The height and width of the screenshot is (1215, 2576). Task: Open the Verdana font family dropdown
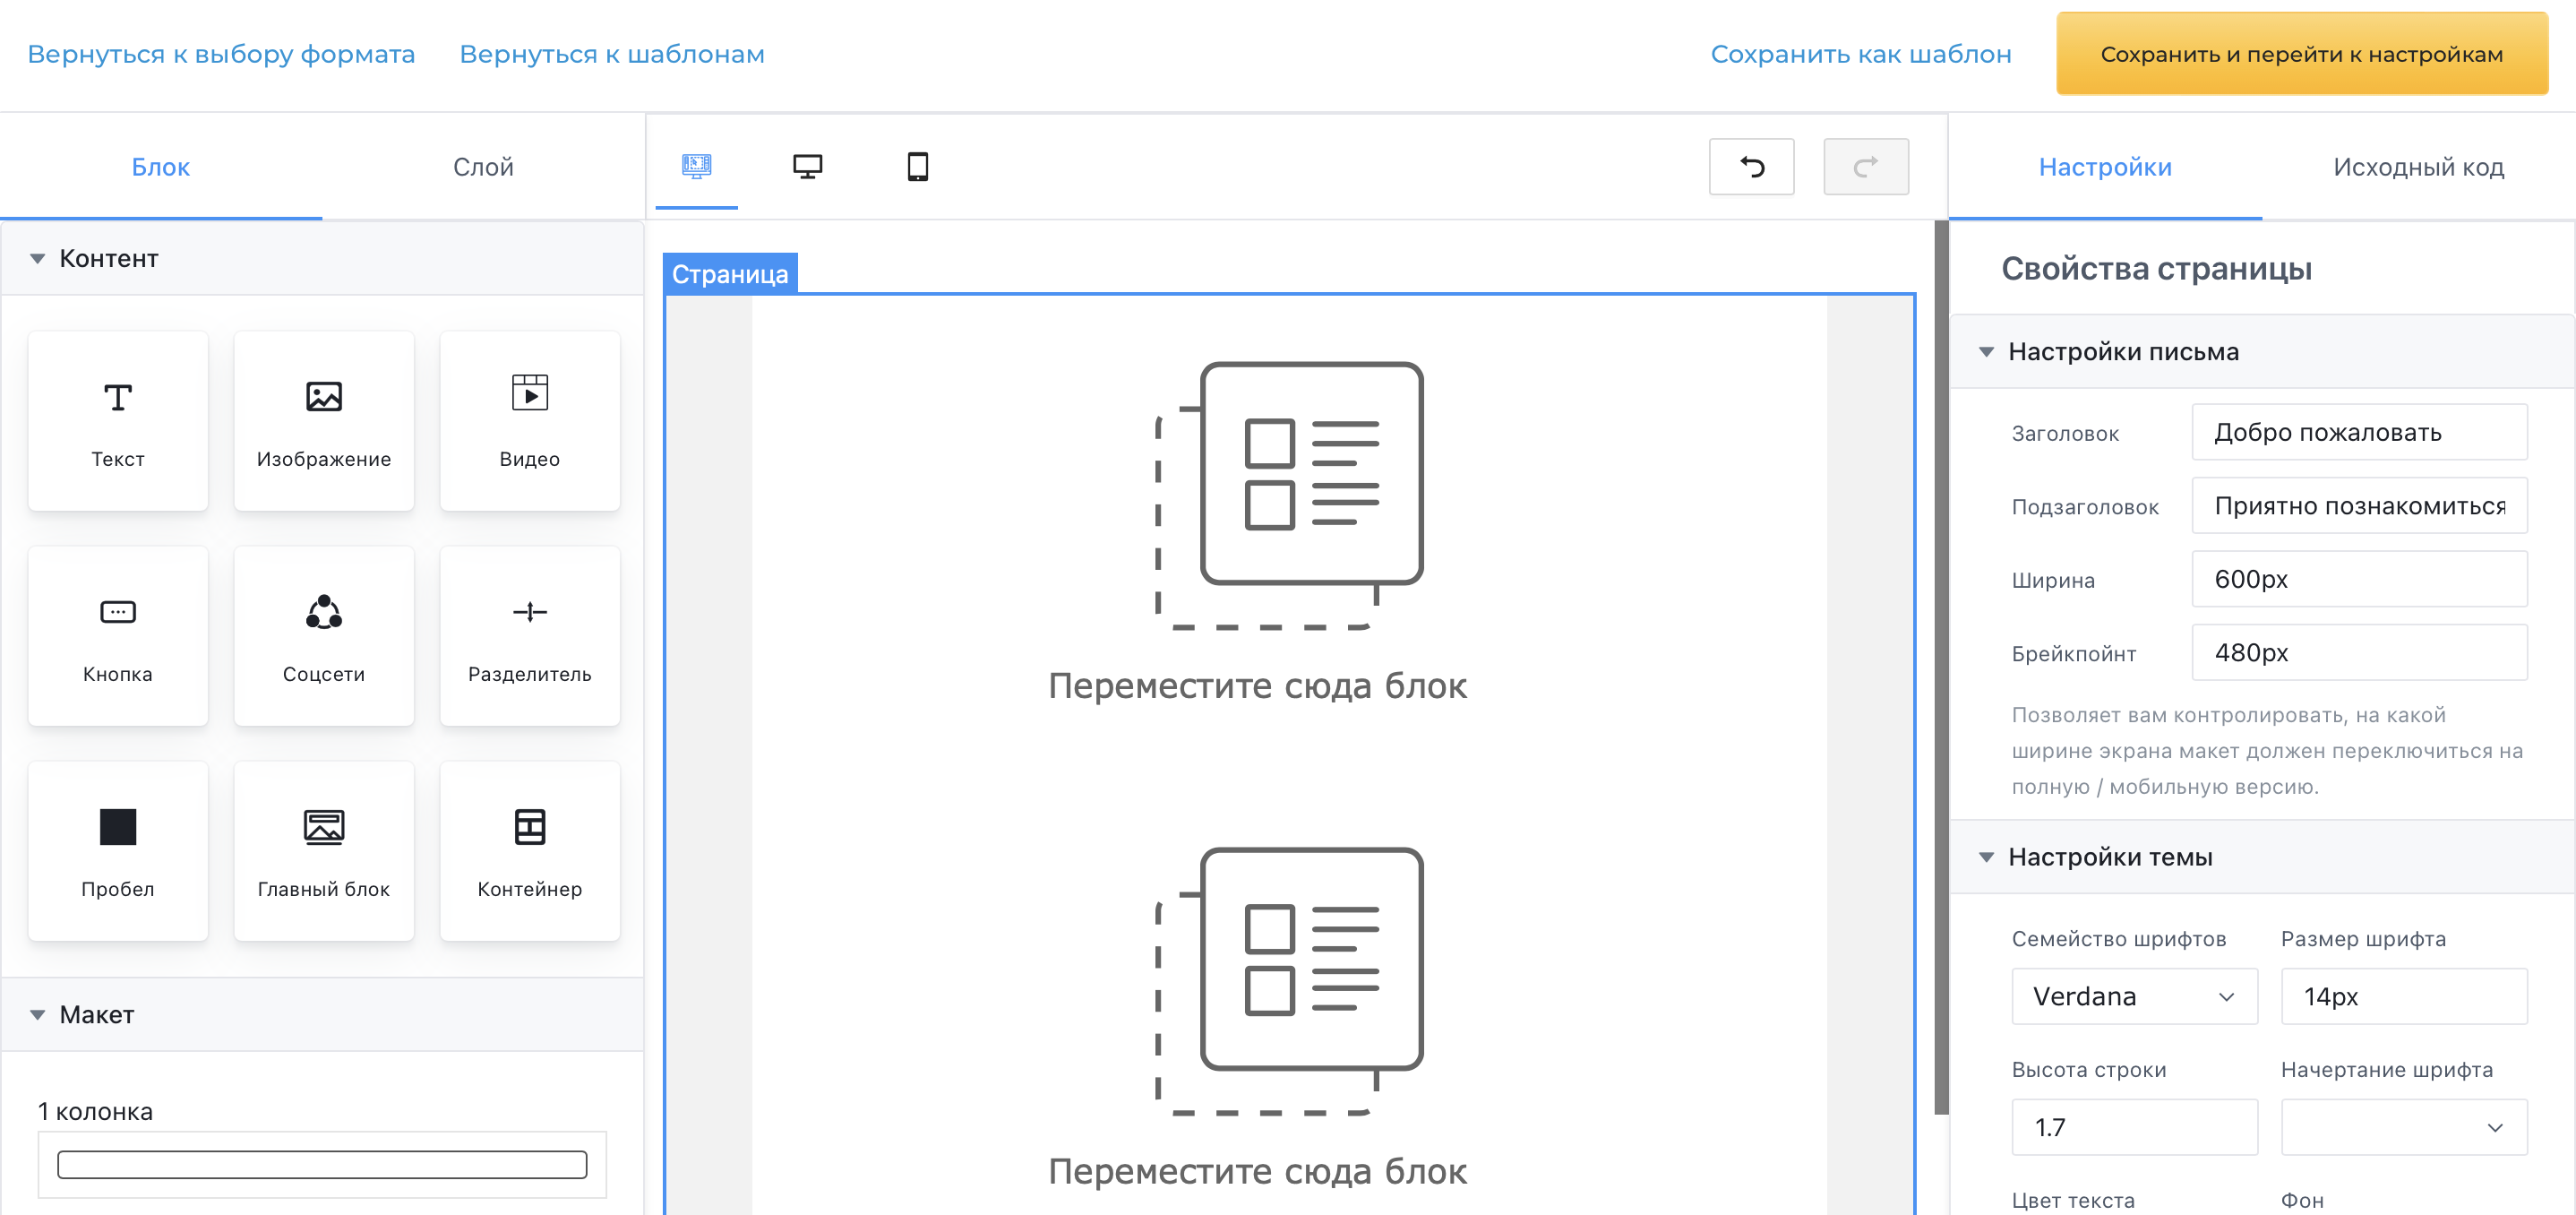[2134, 996]
